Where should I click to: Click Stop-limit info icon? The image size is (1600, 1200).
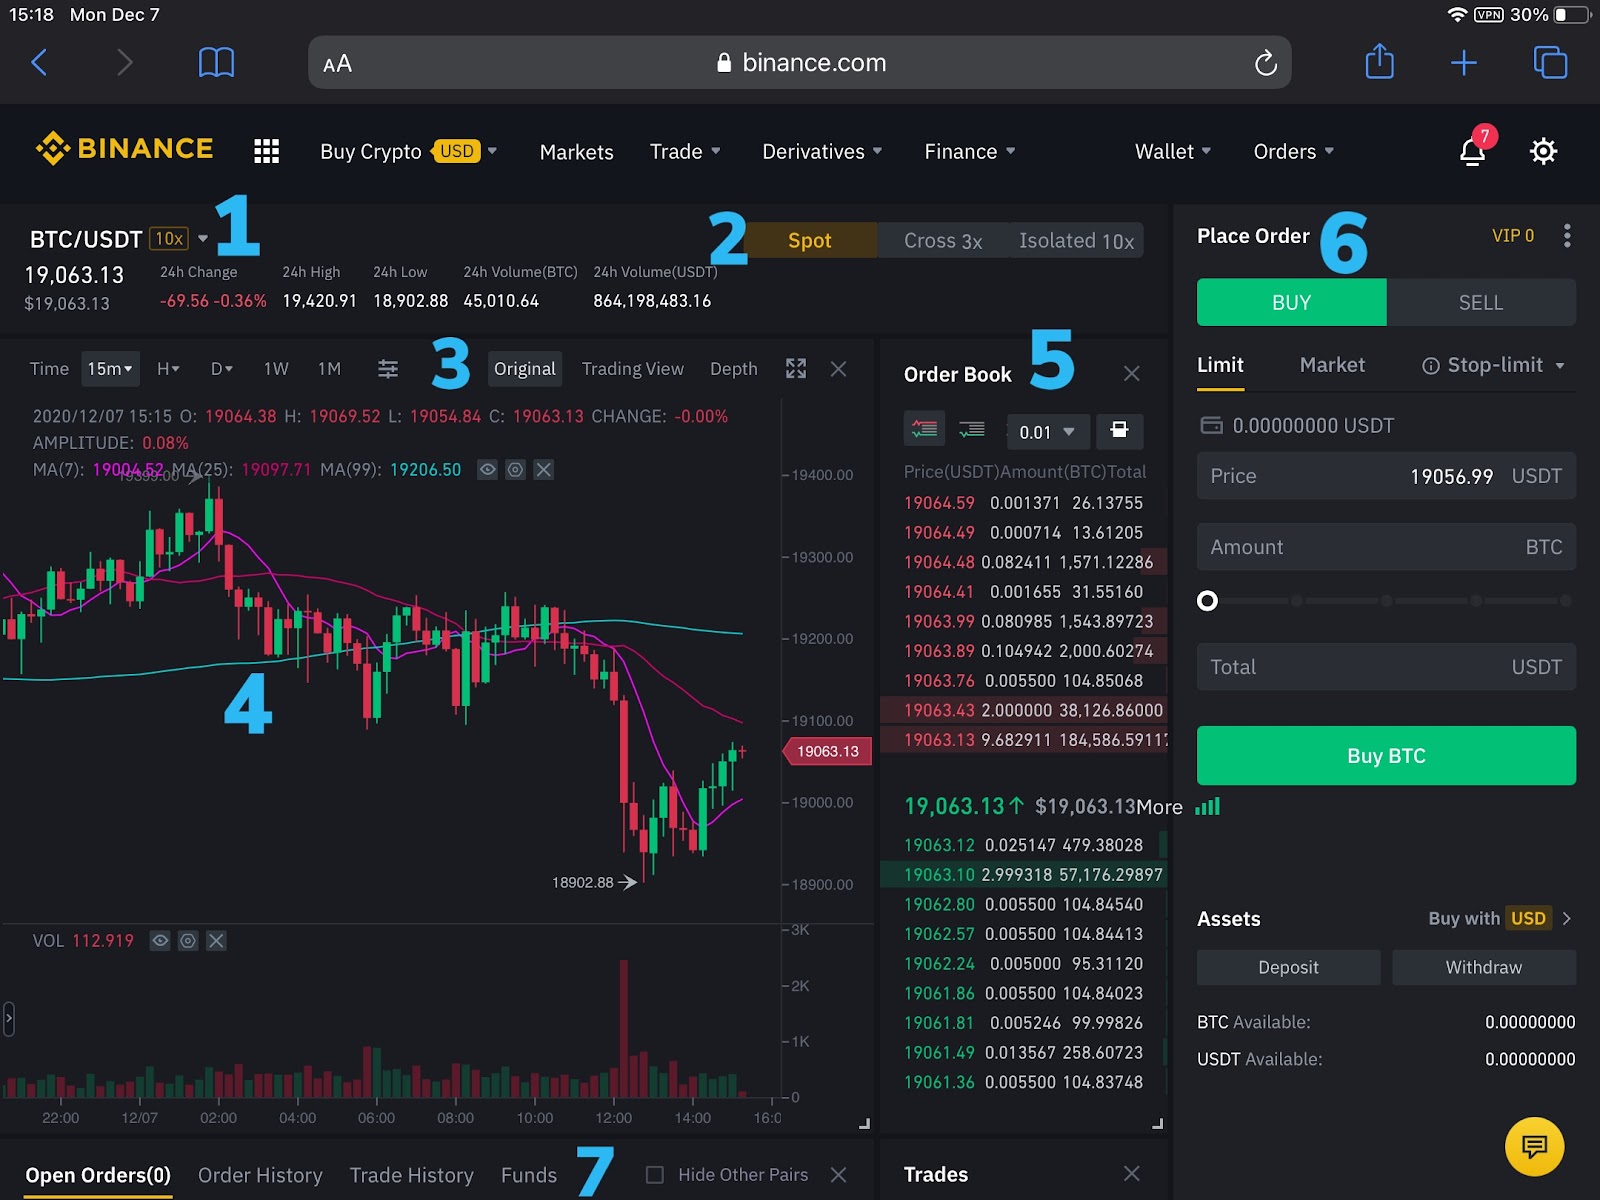coord(1431,366)
